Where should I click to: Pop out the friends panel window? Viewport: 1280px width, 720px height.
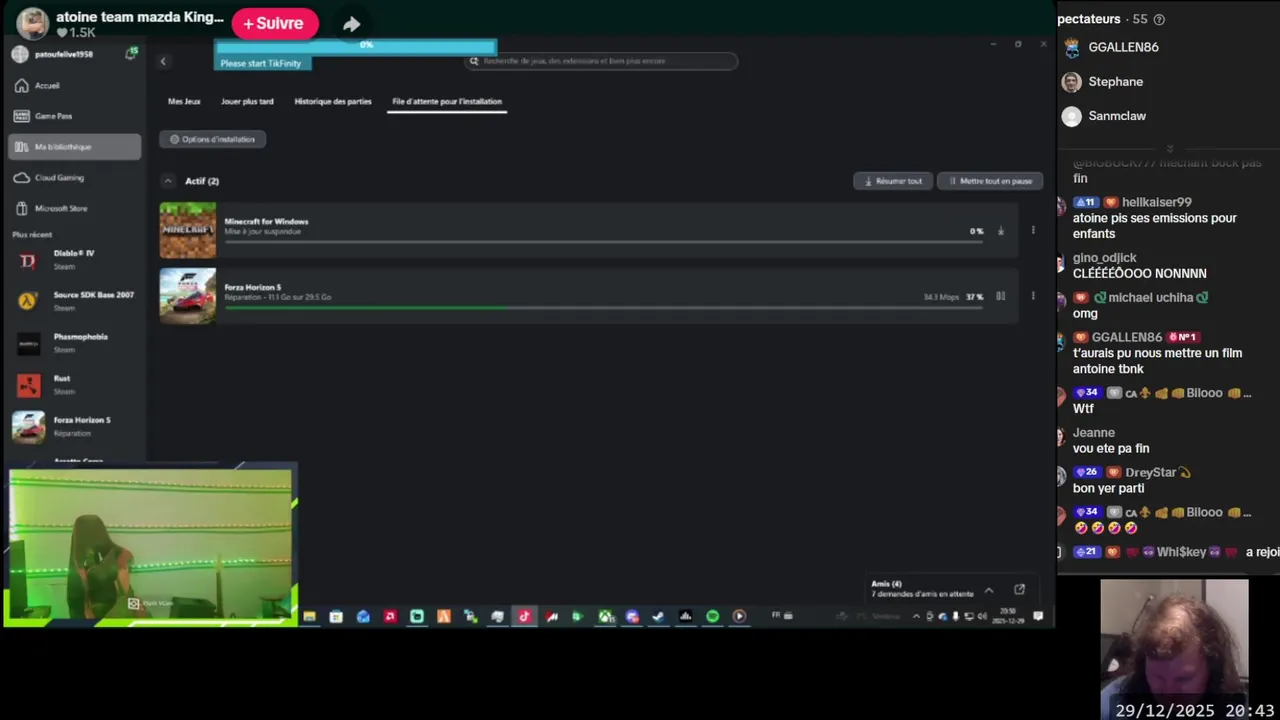(1019, 590)
